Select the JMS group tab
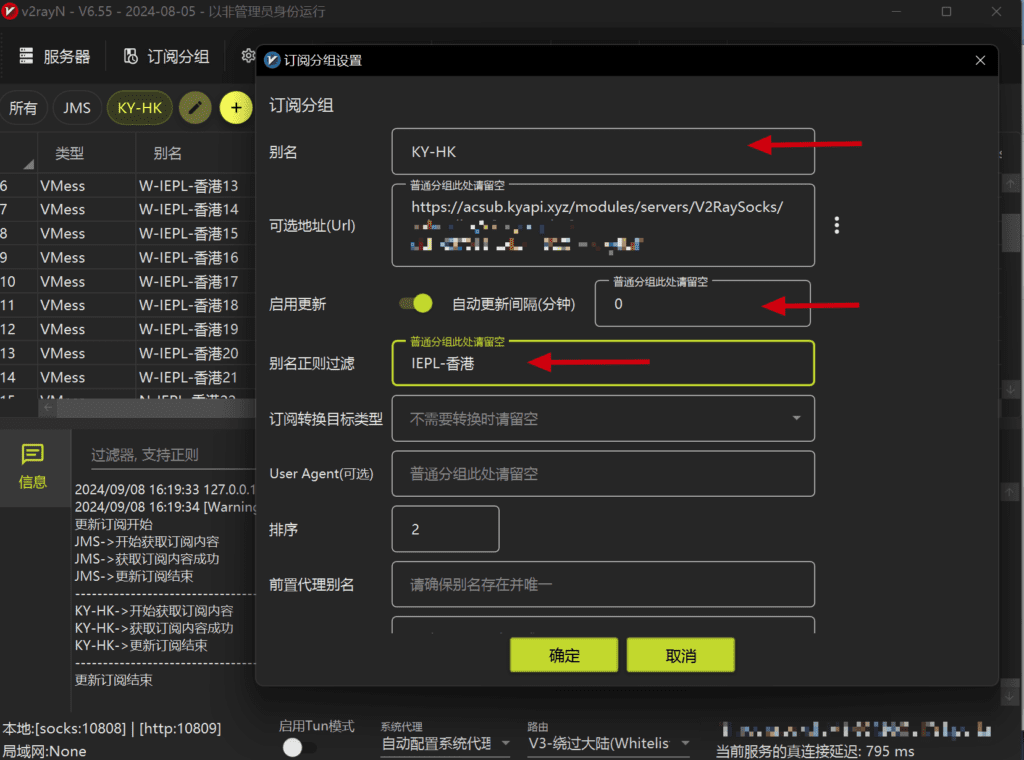Screen dimensions: 1024x760 pos(76,108)
